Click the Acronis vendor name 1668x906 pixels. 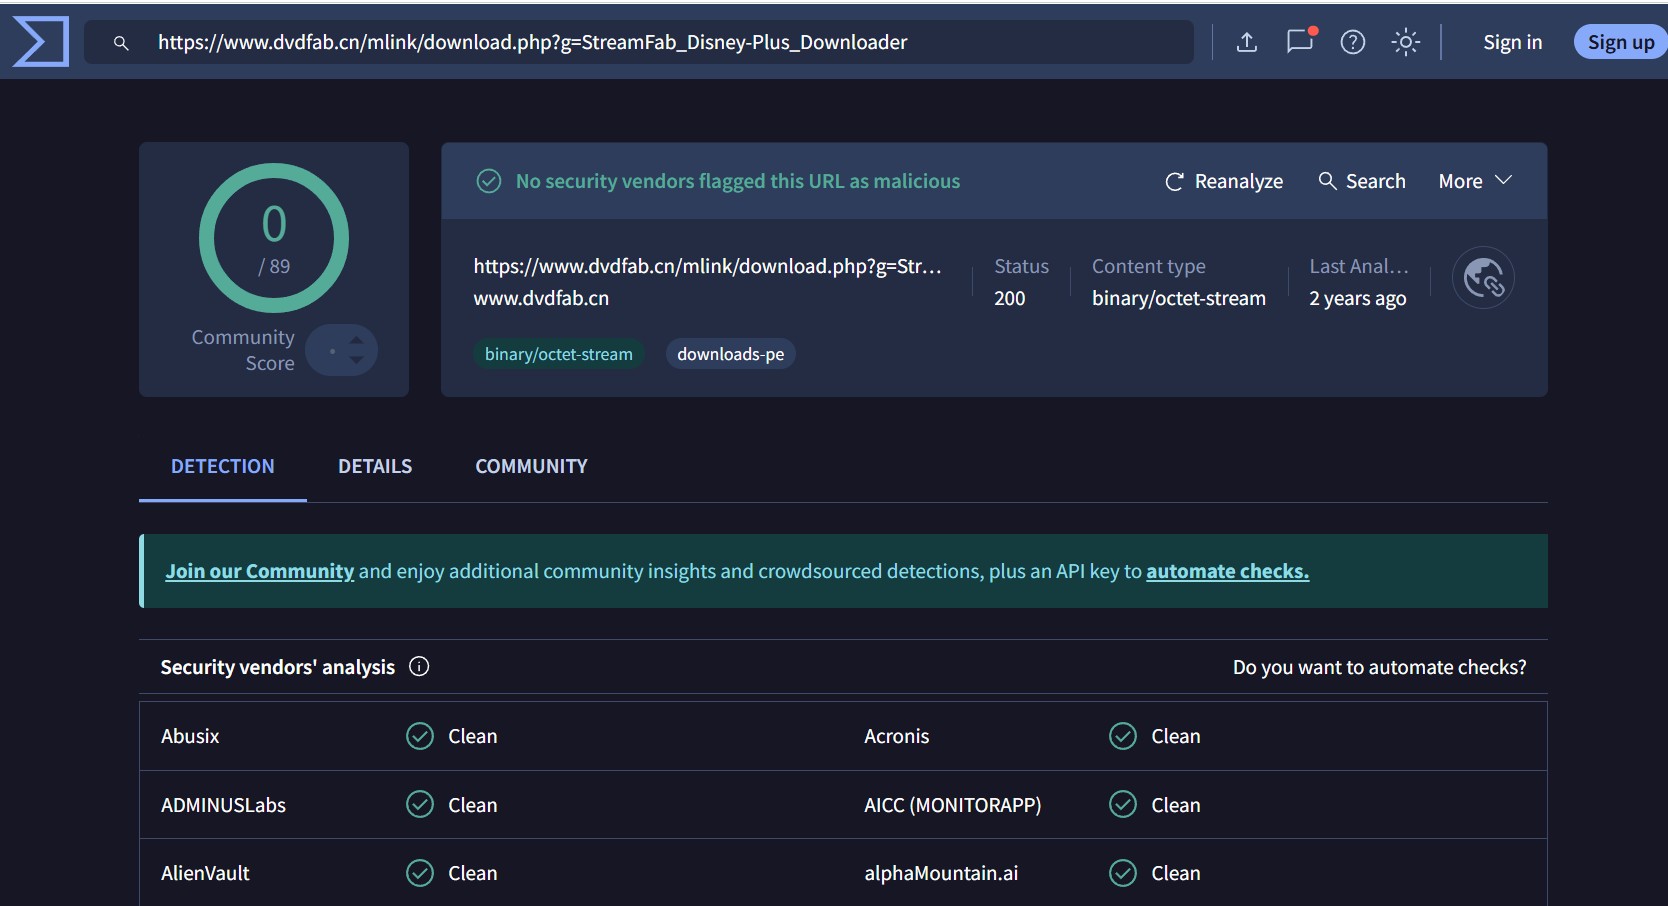tap(896, 736)
